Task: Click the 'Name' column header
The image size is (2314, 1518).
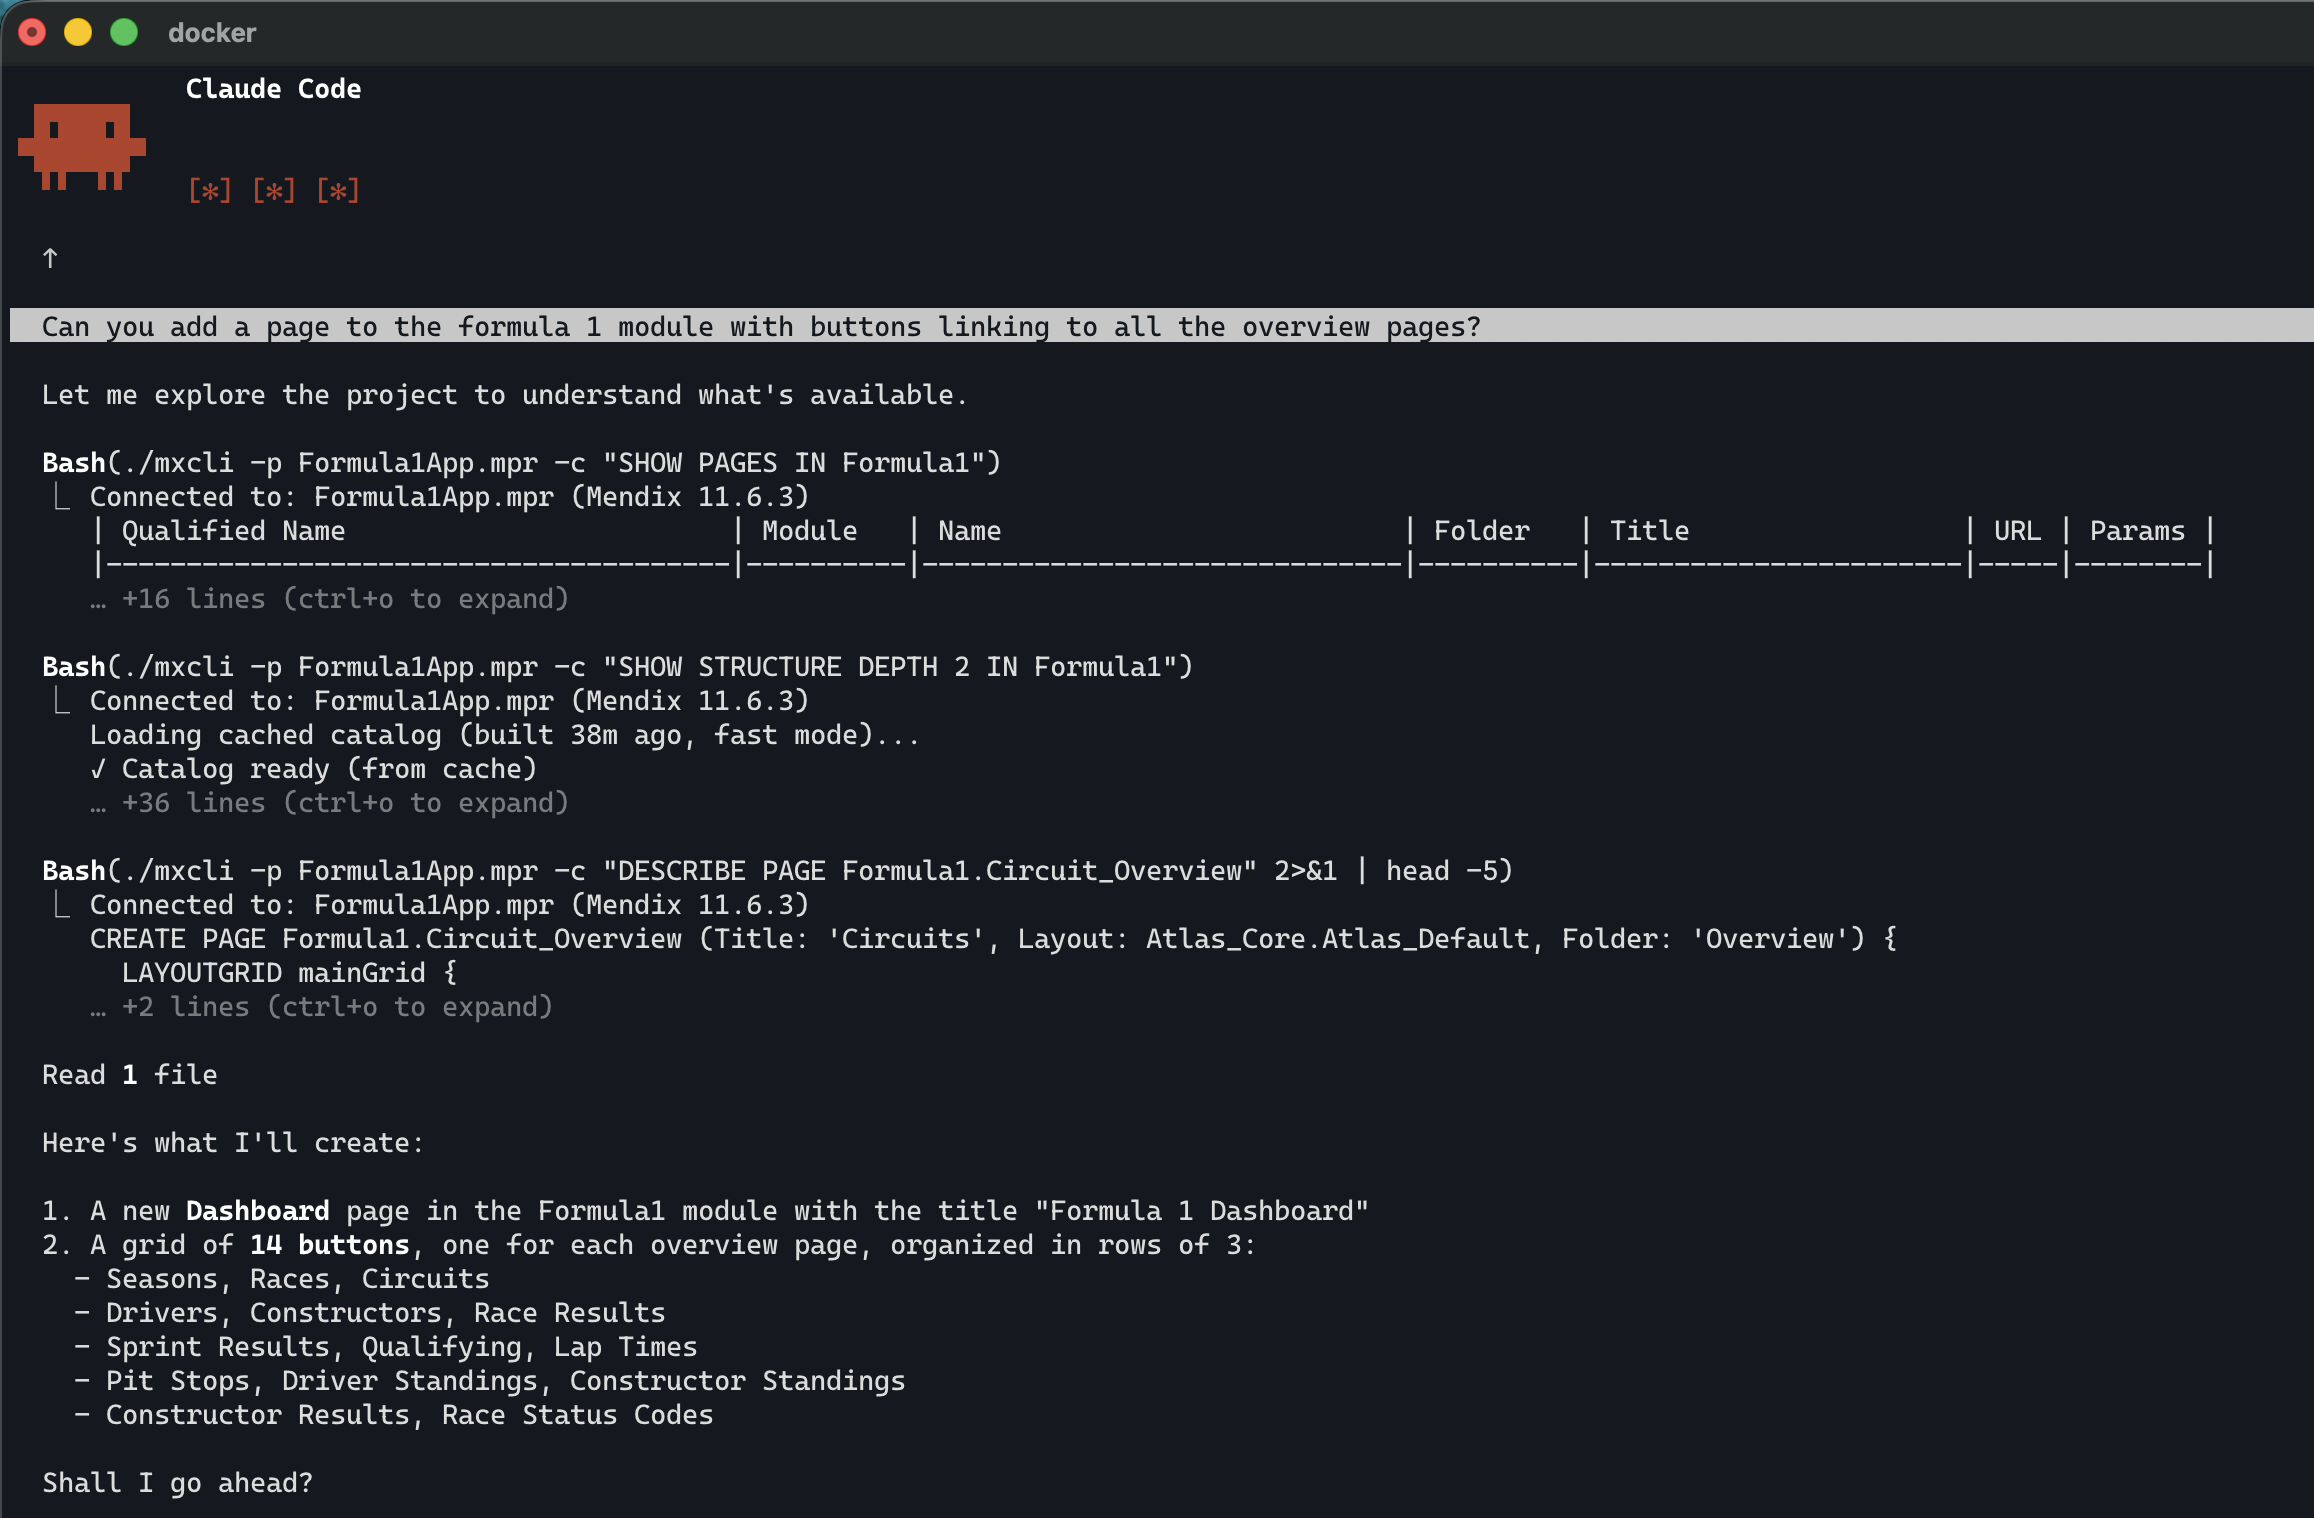Action: (970, 531)
